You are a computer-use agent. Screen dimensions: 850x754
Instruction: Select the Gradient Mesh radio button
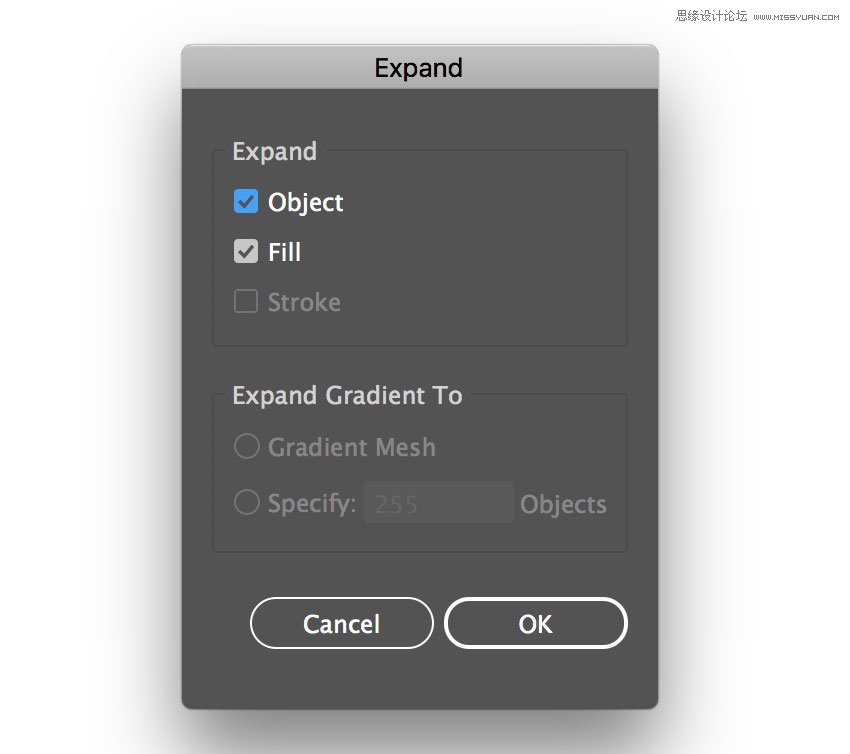coord(246,446)
